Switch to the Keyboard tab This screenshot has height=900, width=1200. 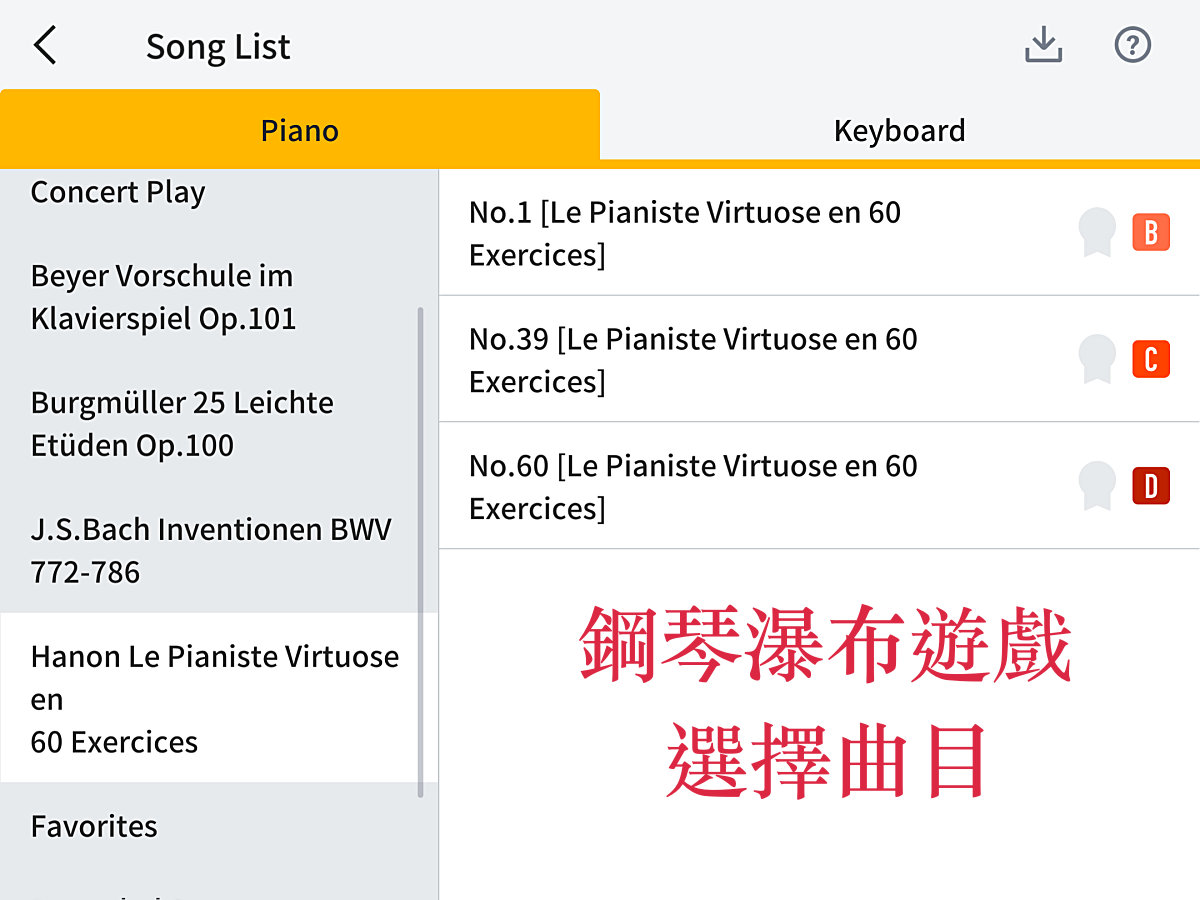click(899, 130)
